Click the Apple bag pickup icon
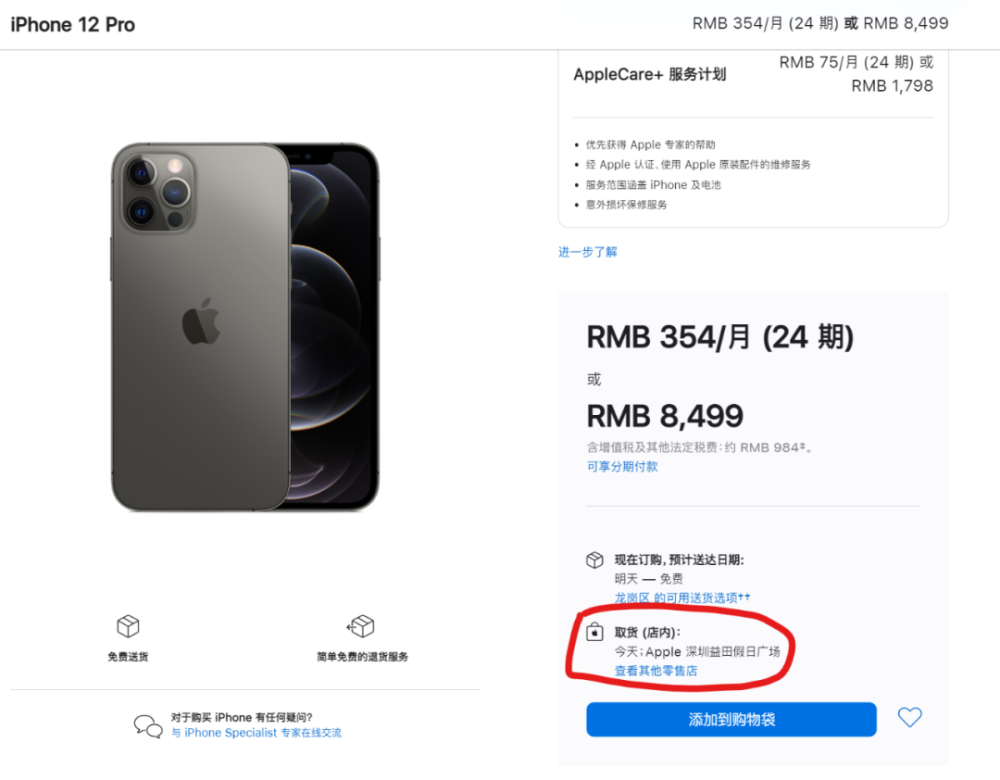The width and height of the screenshot is (1000, 780). (x=595, y=631)
